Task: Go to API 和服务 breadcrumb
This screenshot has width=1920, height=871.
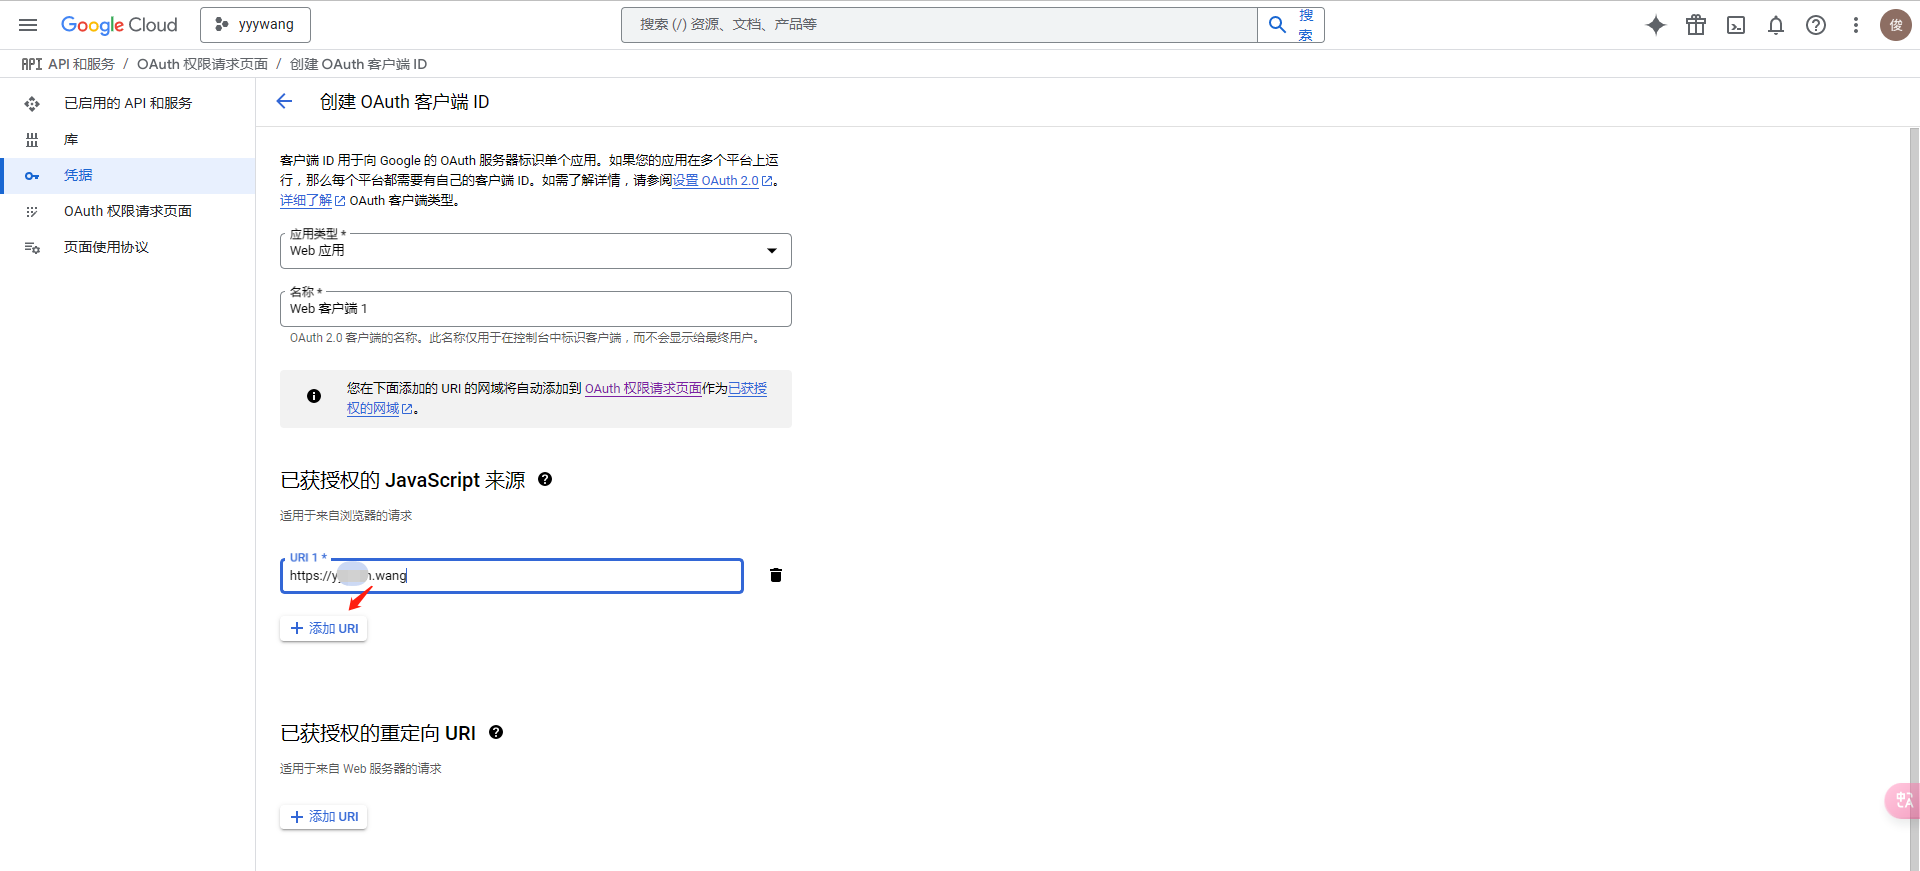Action: tap(81, 64)
